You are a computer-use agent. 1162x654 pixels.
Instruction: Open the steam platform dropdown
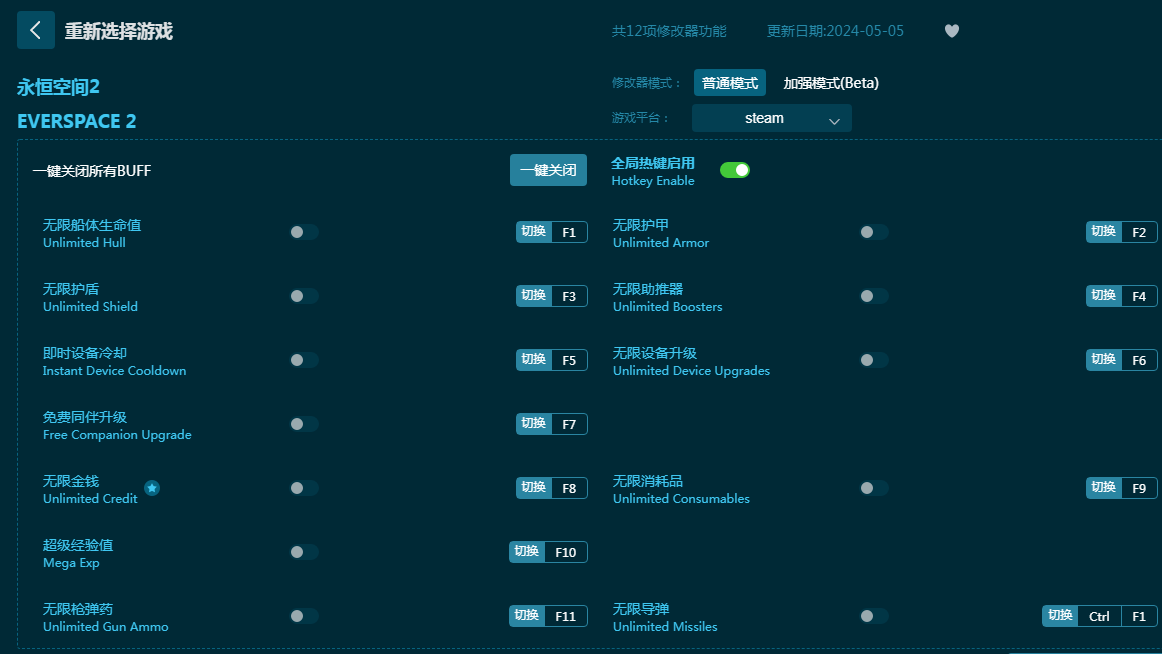(x=771, y=119)
